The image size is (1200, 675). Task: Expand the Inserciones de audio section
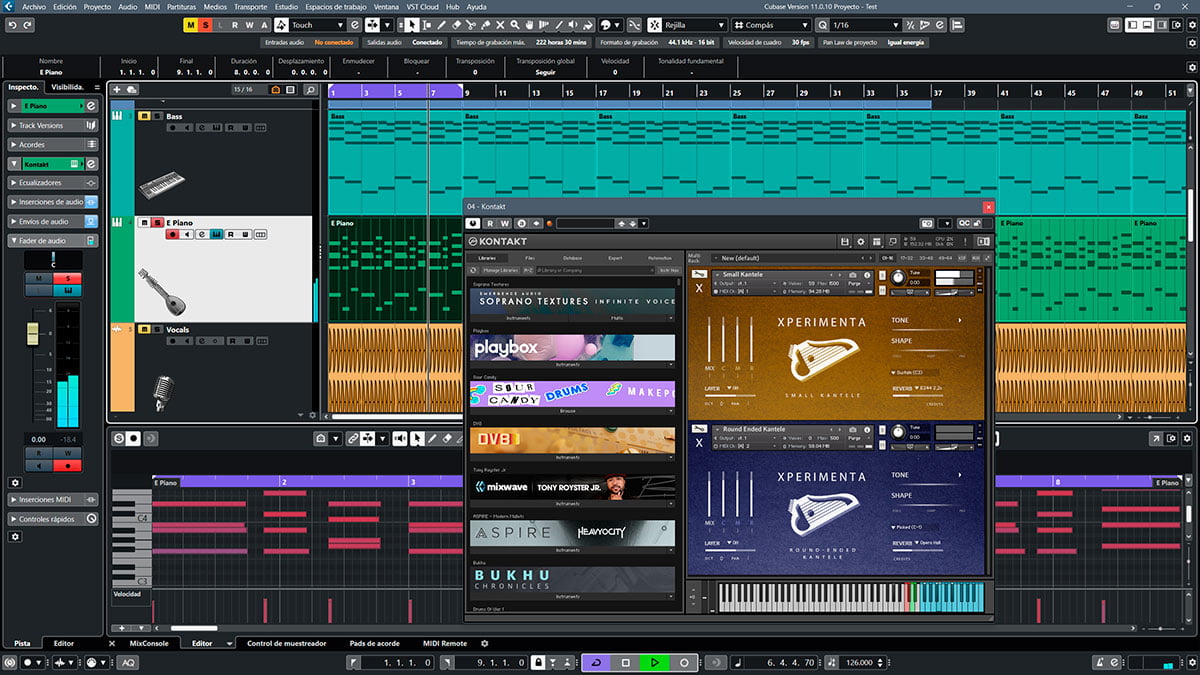[x=53, y=202]
